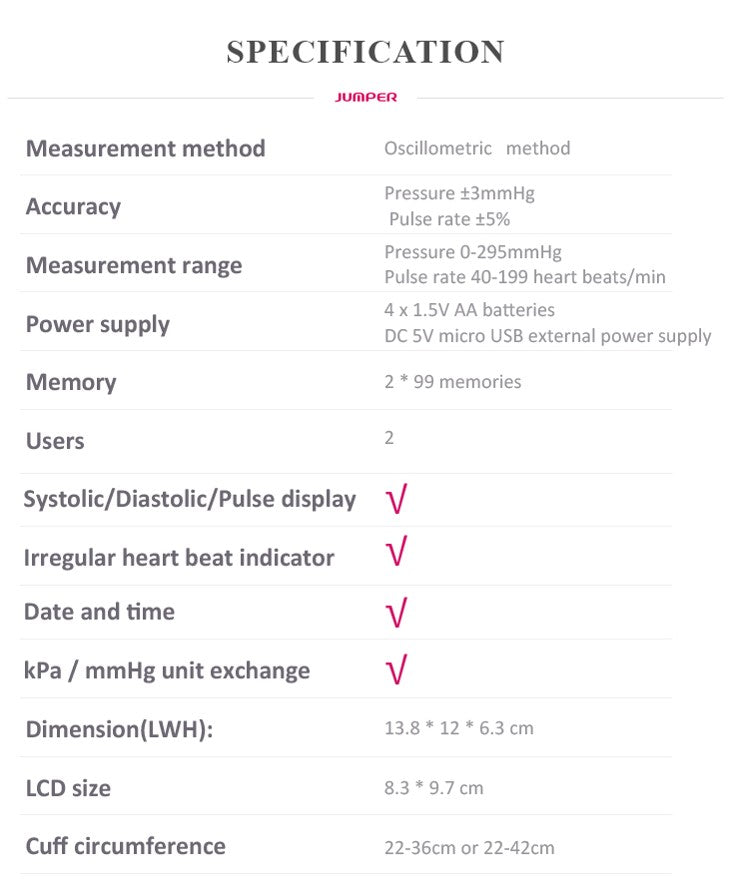Click the JUMPER brand logo

[x=366, y=97]
